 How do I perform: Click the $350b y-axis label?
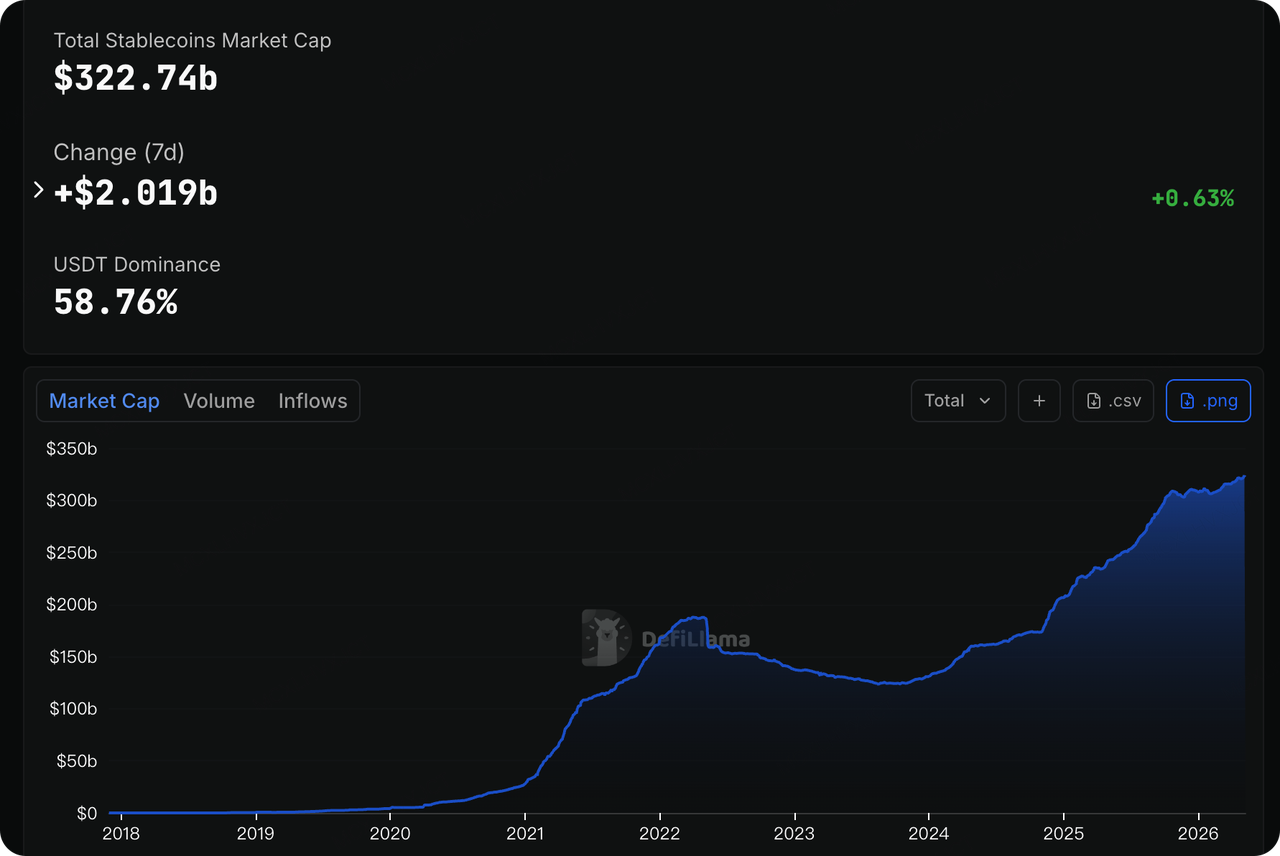[x=72, y=449]
